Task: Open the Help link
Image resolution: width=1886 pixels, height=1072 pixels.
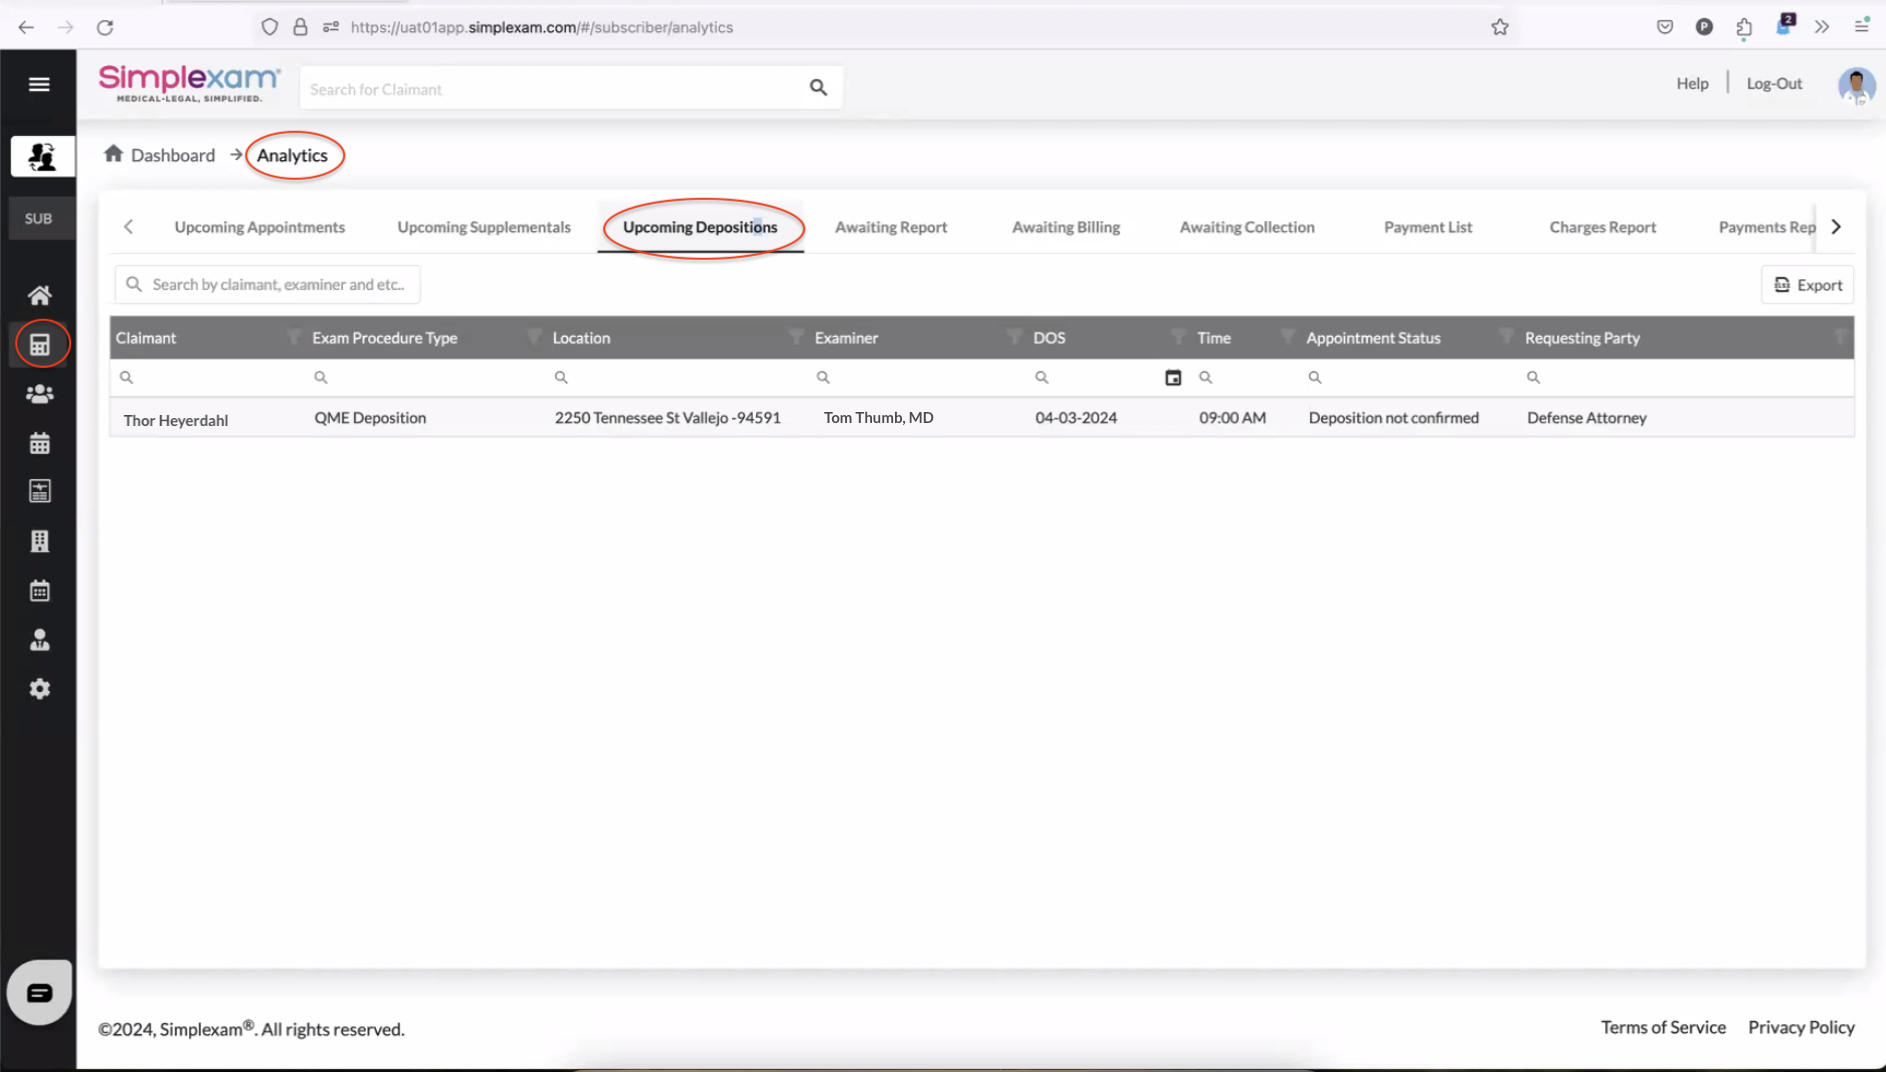Action: (x=1692, y=83)
